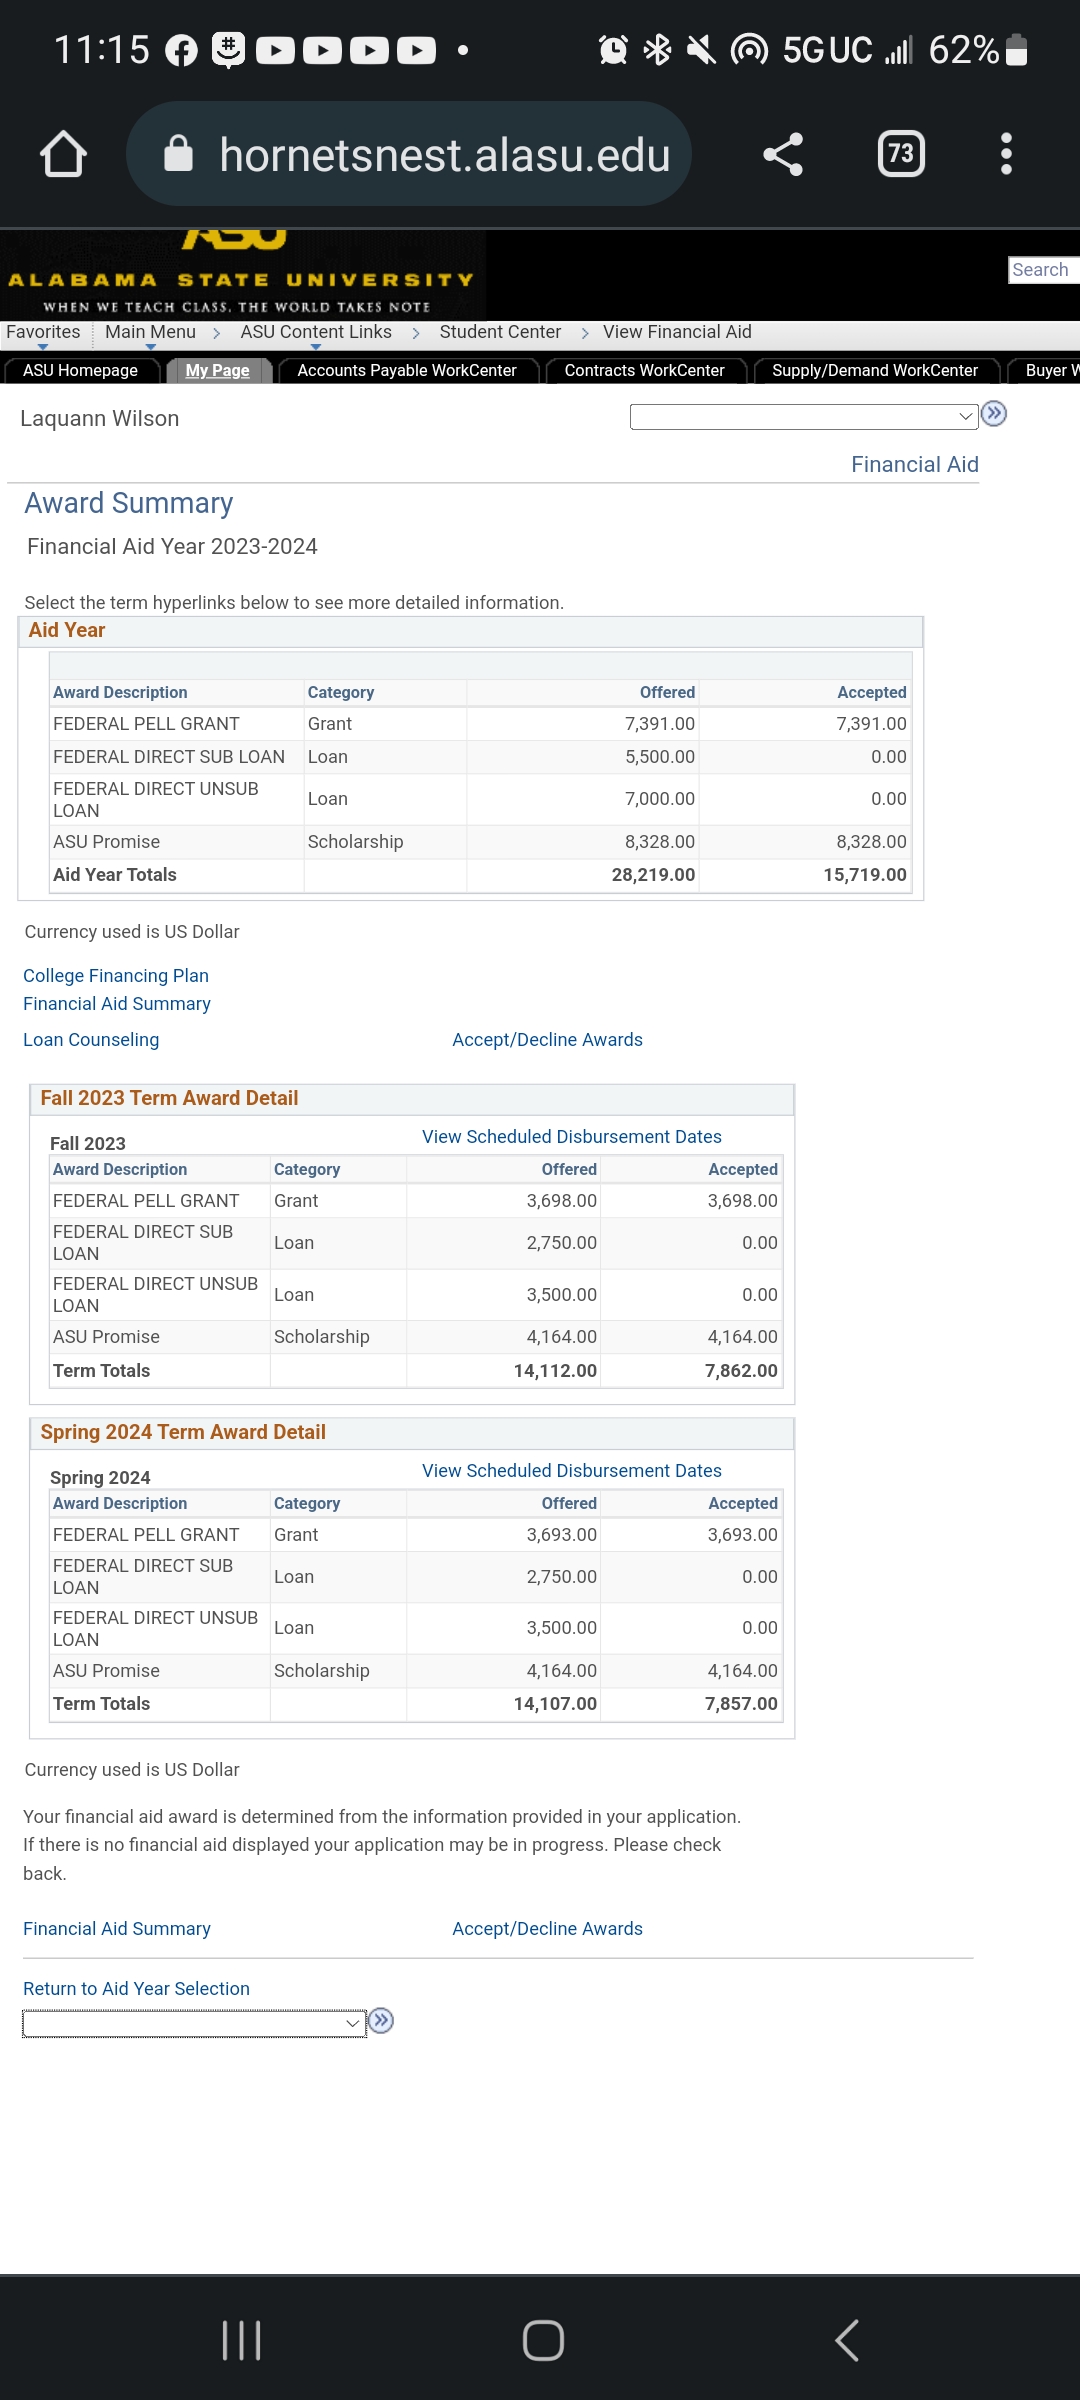Image resolution: width=1080 pixels, height=2400 pixels.
Task: Click Accept/Decline Awards beside Loan Counseling
Action: (x=547, y=1040)
